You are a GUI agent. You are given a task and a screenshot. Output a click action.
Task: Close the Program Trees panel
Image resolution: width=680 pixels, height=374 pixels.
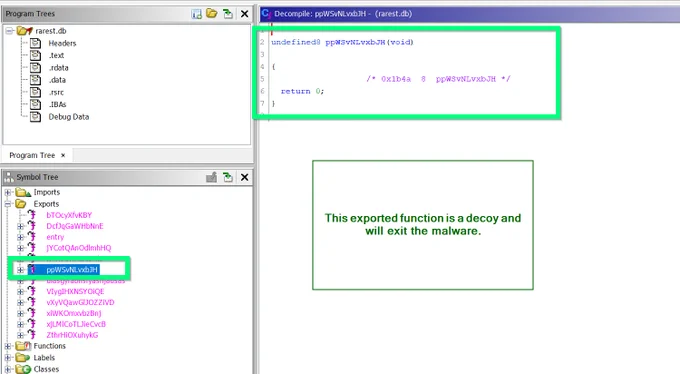(245, 14)
